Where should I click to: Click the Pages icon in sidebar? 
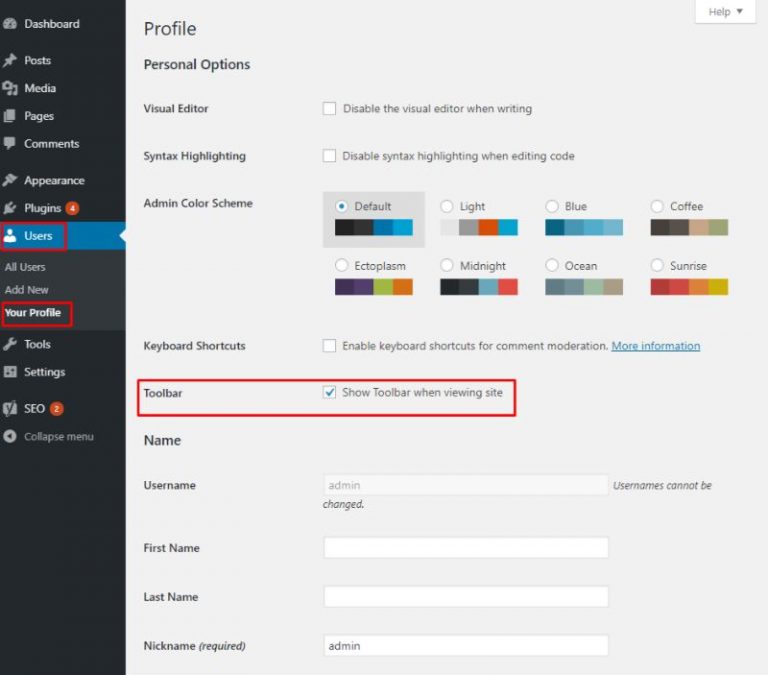tap(10, 116)
